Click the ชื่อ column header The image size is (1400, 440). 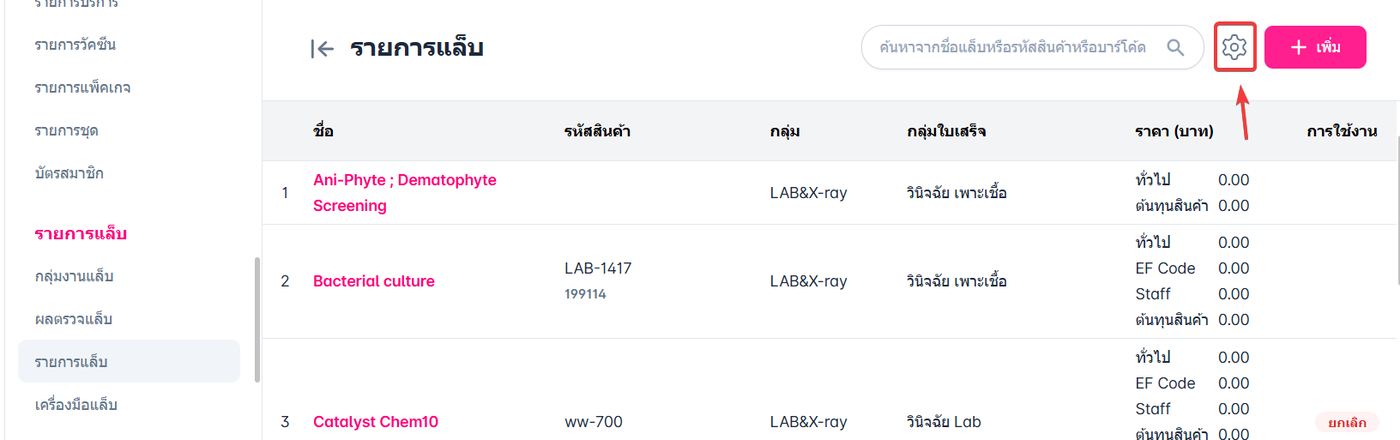[323, 131]
